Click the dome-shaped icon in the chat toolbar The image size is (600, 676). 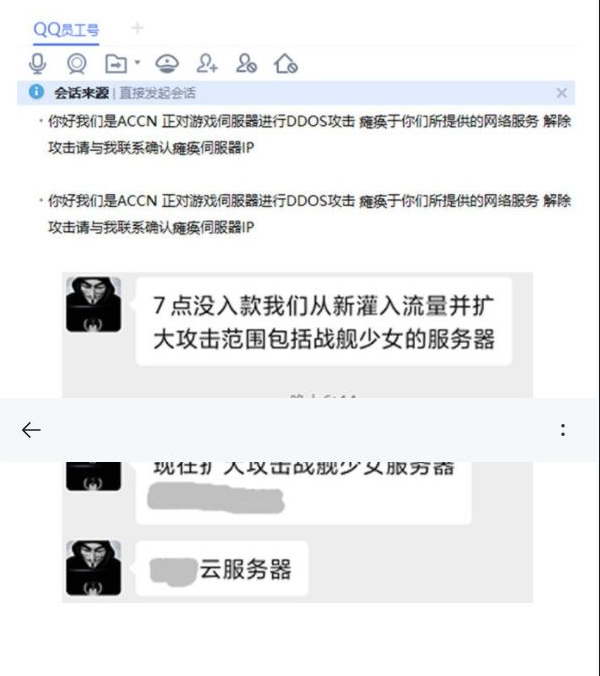pos(167,64)
